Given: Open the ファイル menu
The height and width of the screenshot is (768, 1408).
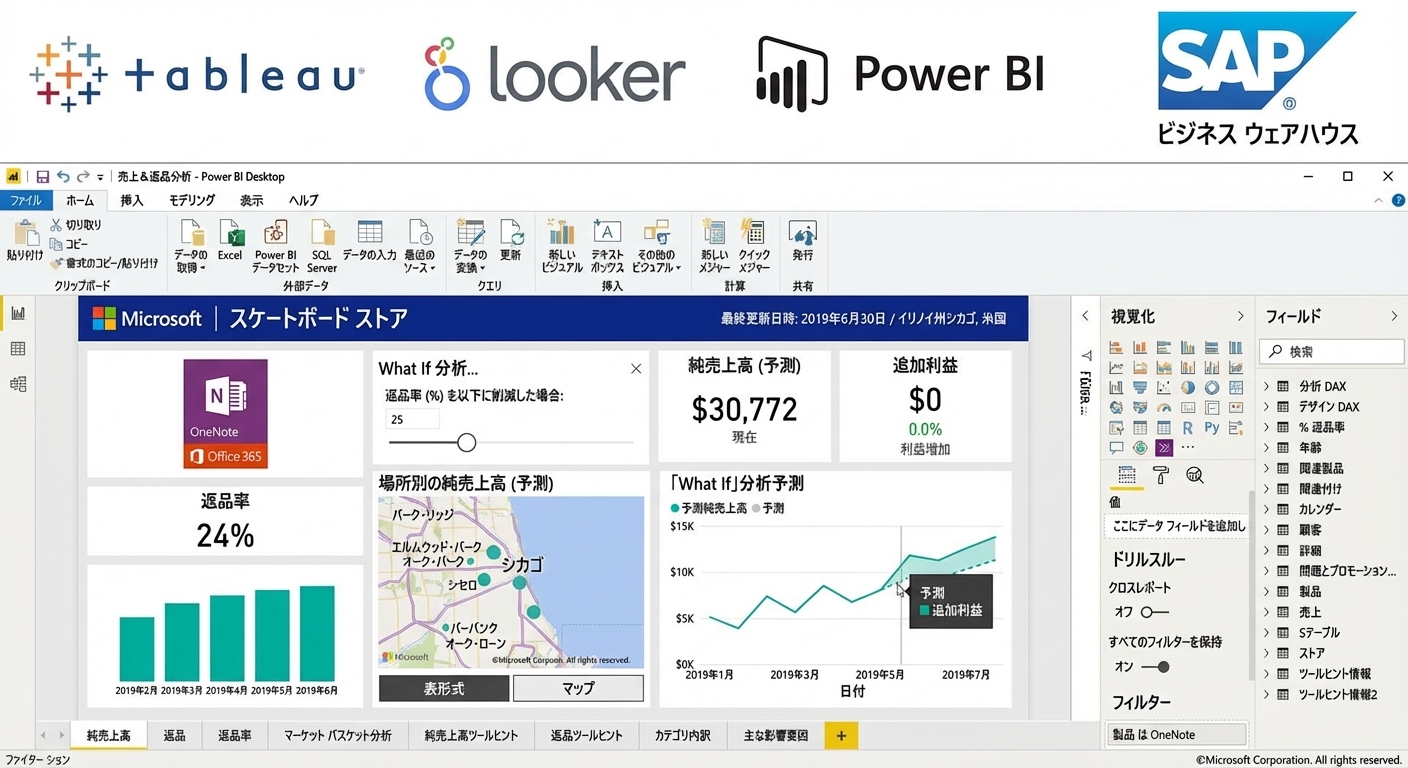Looking at the screenshot, I should pyautogui.click(x=26, y=200).
